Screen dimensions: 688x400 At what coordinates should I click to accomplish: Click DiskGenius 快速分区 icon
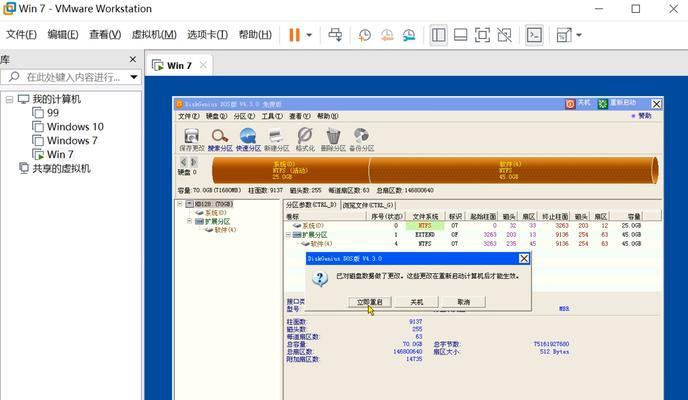pyautogui.click(x=248, y=139)
